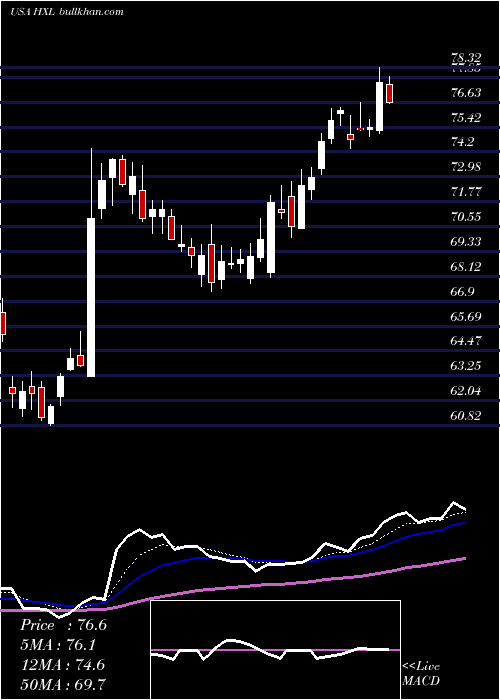The image size is (500, 700).
Task: Click the last red candlestick at the top right
Action: click(390, 93)
